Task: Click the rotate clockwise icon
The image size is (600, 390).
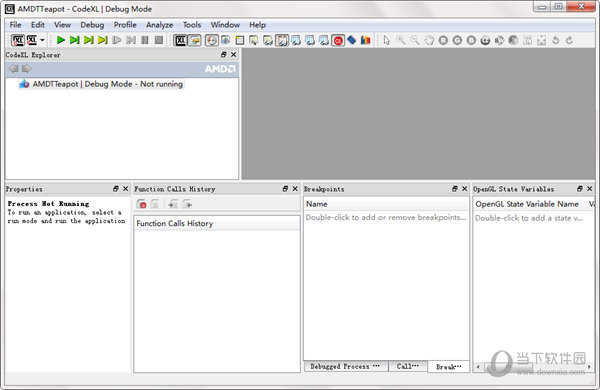Action: pyautogui.click(x=569, y=40)
